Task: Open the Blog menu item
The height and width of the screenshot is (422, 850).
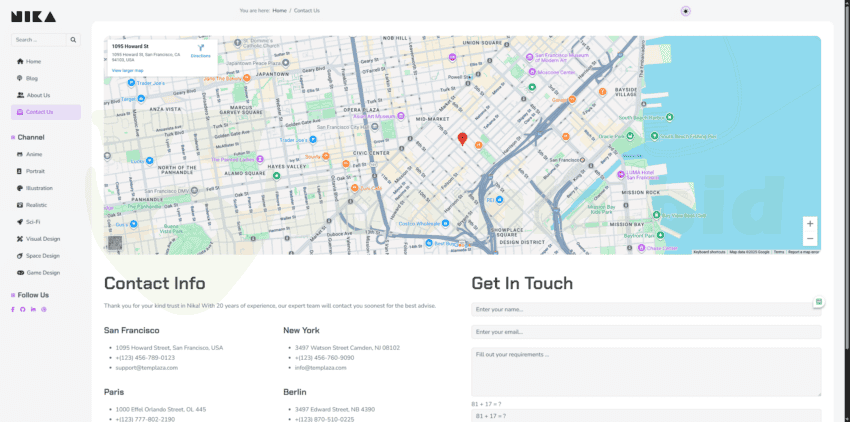Action: coord(31,78)
